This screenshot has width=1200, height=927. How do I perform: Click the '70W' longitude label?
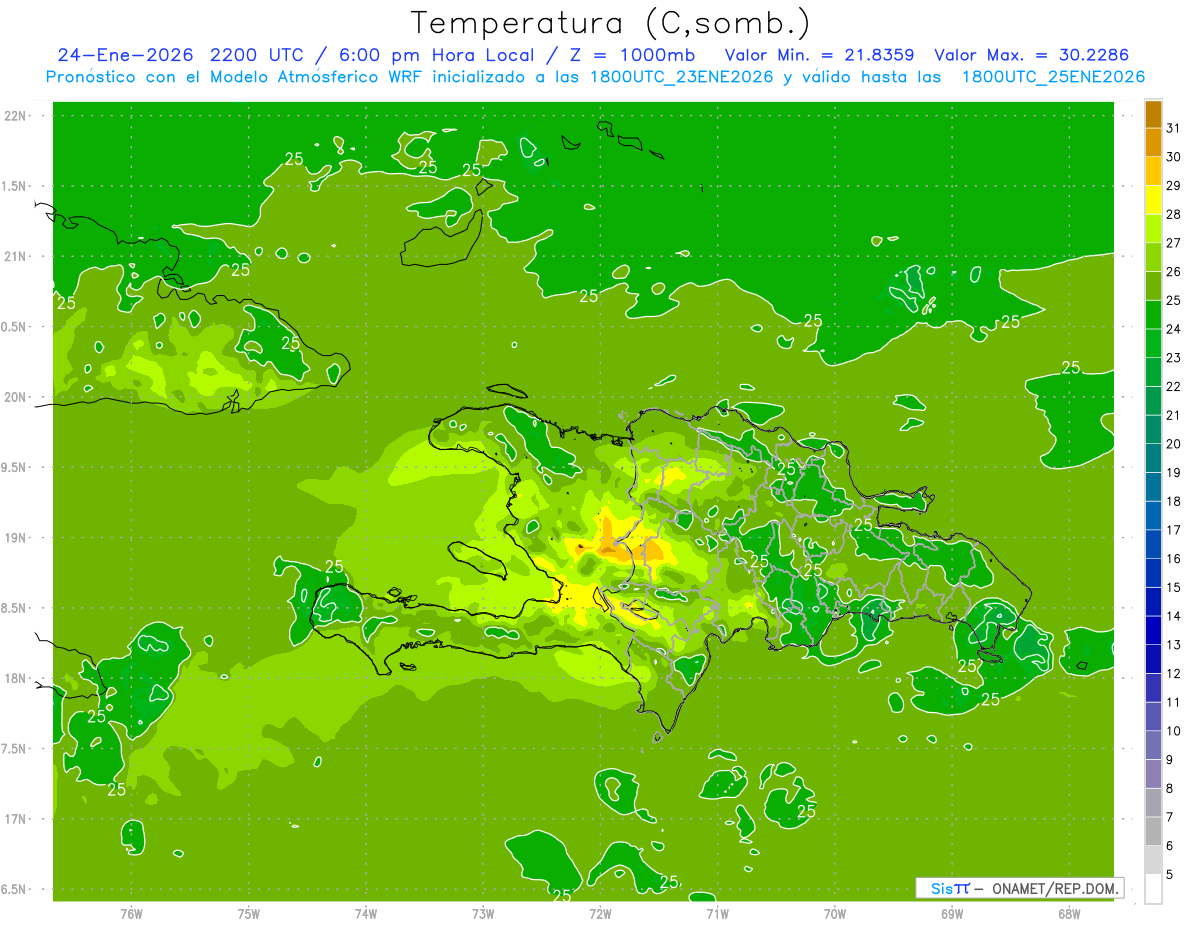(834, 913)
